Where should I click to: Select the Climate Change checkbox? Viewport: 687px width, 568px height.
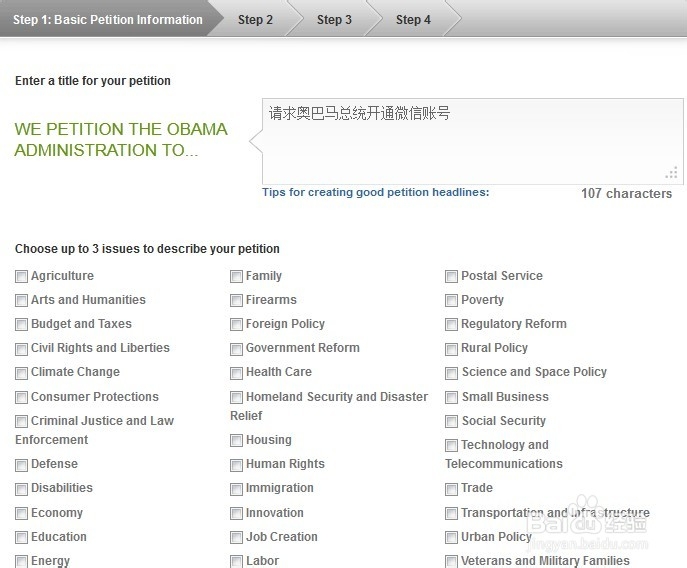(22, 373)
